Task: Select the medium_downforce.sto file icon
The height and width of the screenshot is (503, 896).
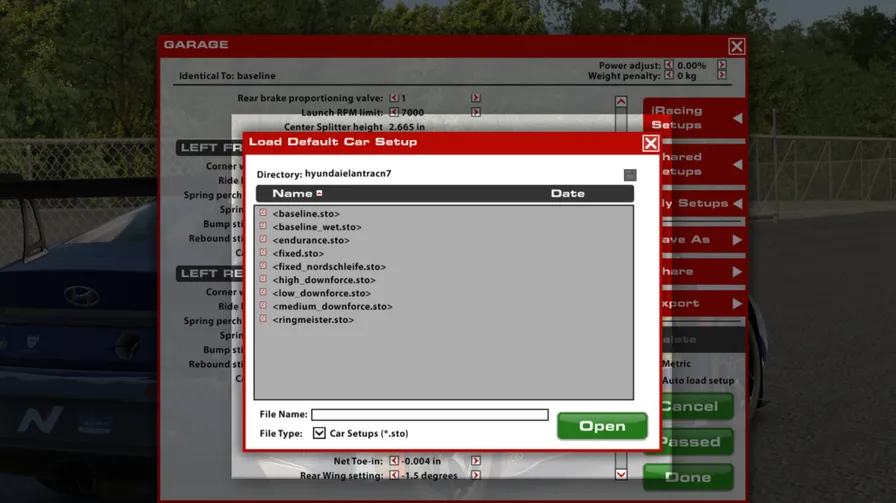Action: [263, 305]
